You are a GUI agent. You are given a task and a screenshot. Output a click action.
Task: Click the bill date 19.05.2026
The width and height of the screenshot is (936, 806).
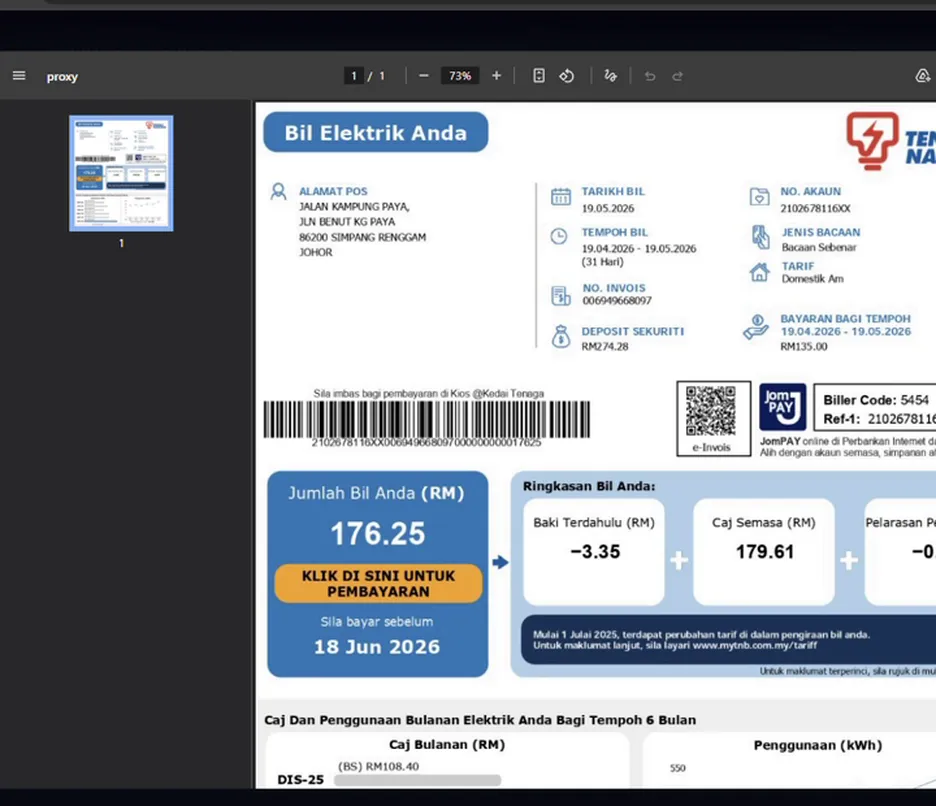click(x=608, y=208)
